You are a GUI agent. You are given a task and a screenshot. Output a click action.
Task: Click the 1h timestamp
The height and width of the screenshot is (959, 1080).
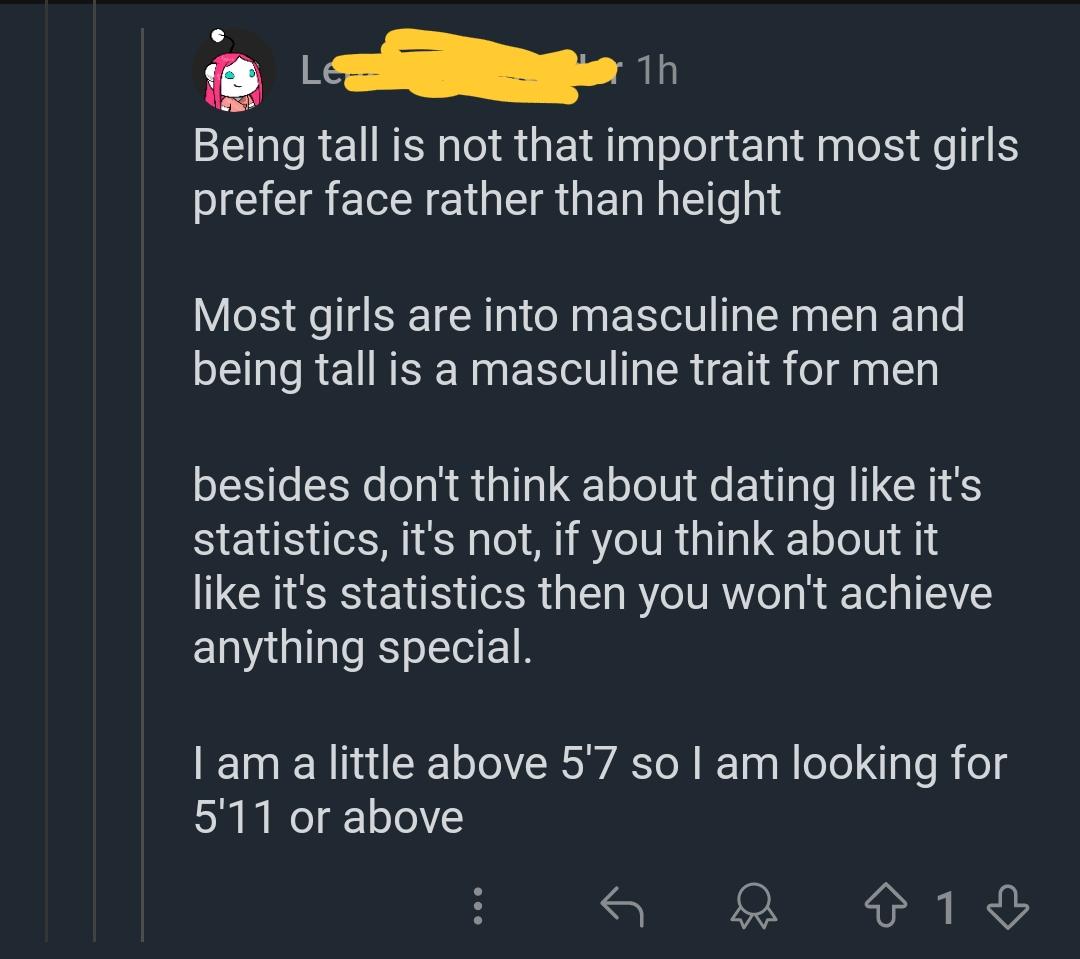click(657, 70)
